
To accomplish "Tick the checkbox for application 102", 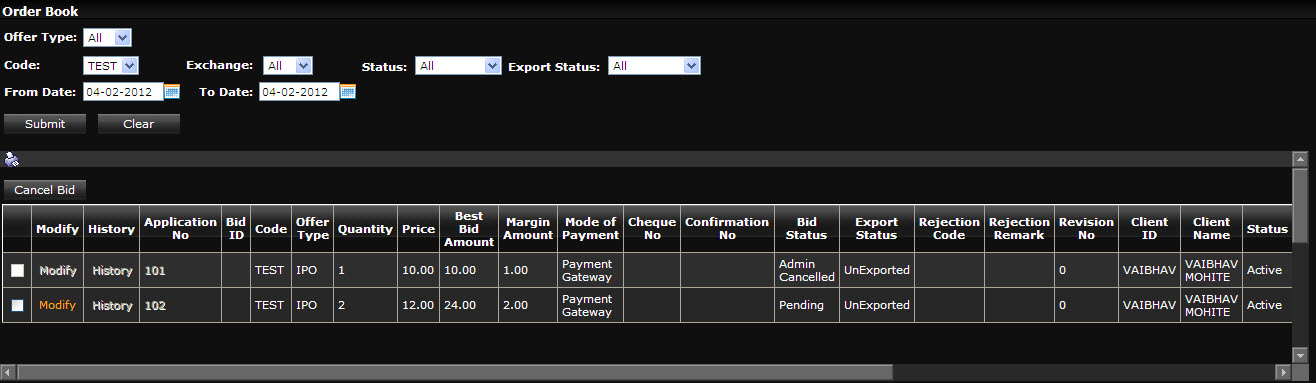I will coord(17,305).
